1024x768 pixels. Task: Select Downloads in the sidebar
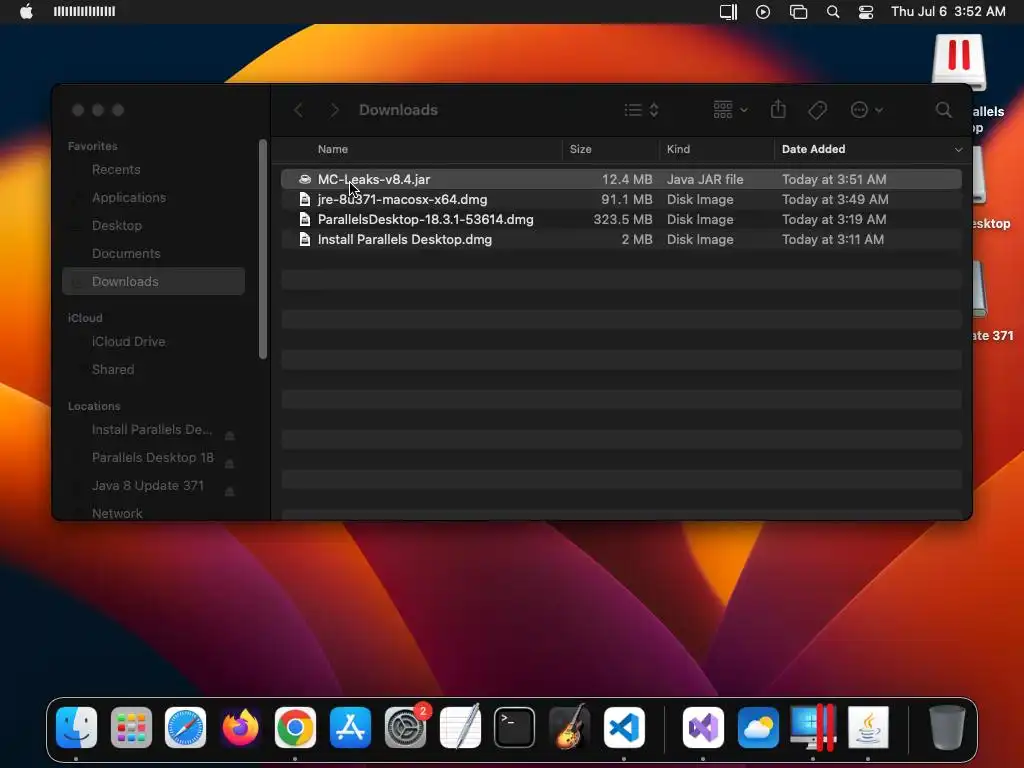click(153, 281)
